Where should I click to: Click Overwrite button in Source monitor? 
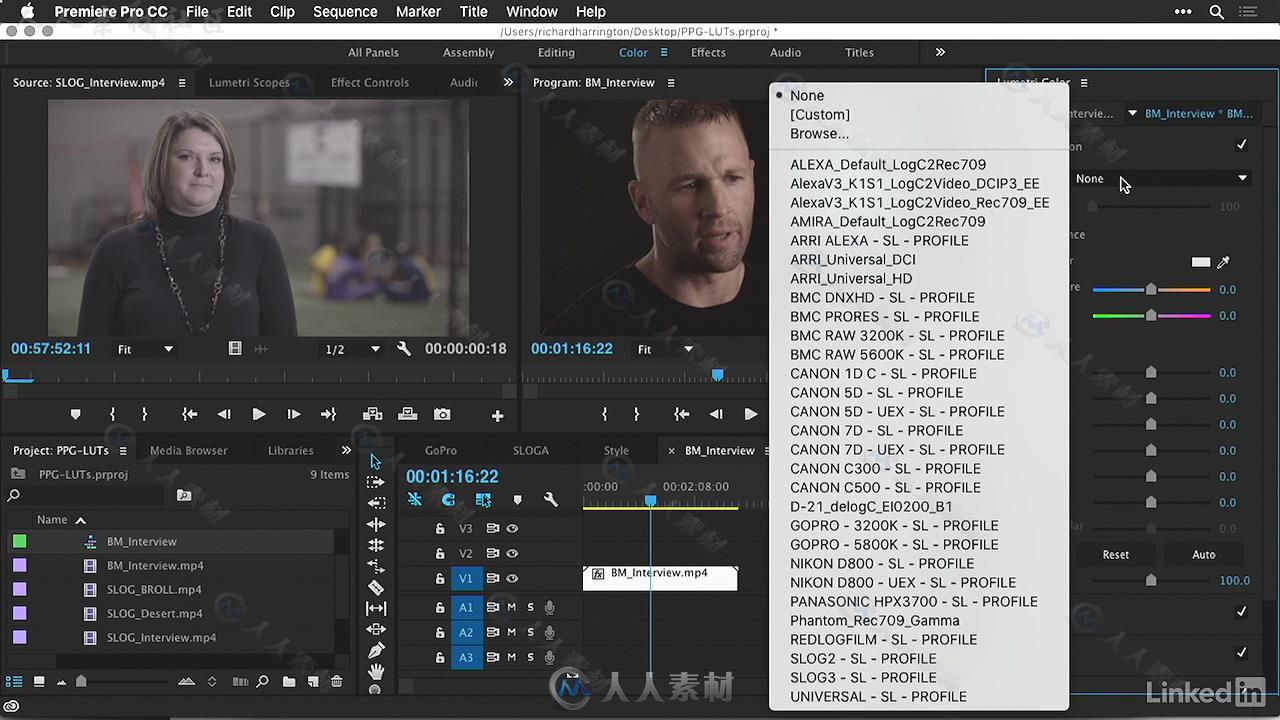(x=407, y=414)
